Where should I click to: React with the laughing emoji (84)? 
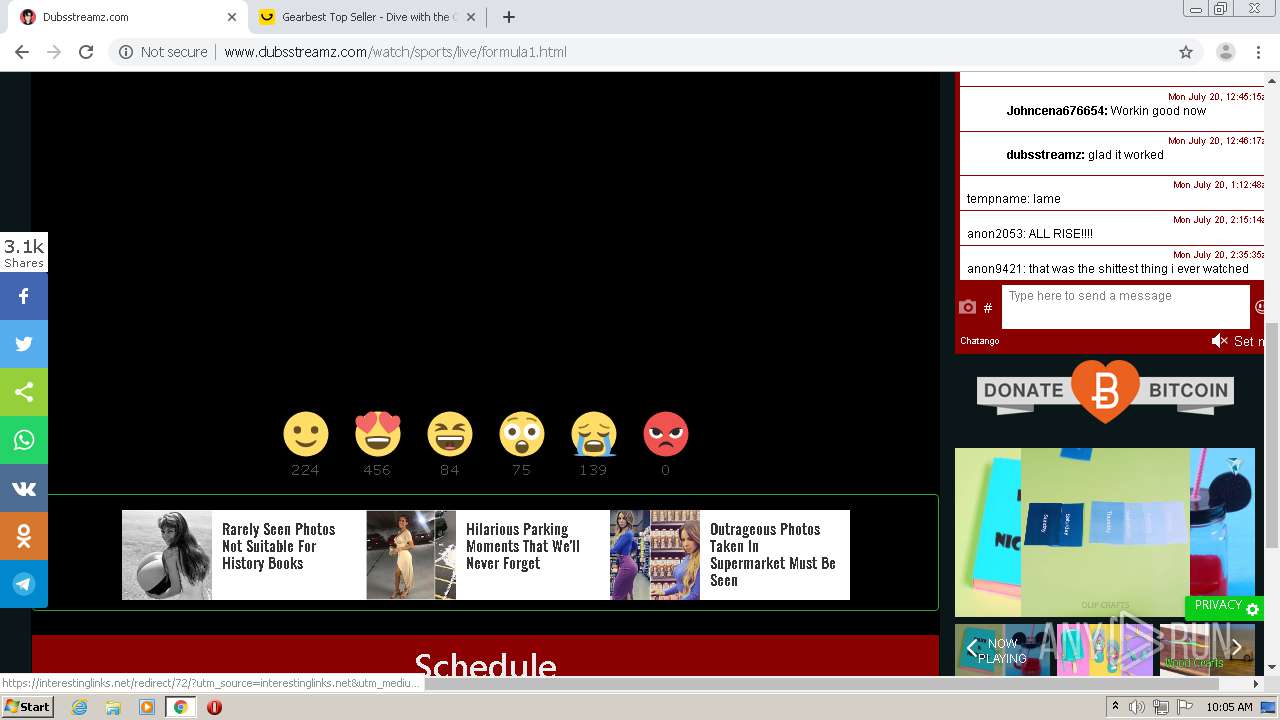coord(449,435)
